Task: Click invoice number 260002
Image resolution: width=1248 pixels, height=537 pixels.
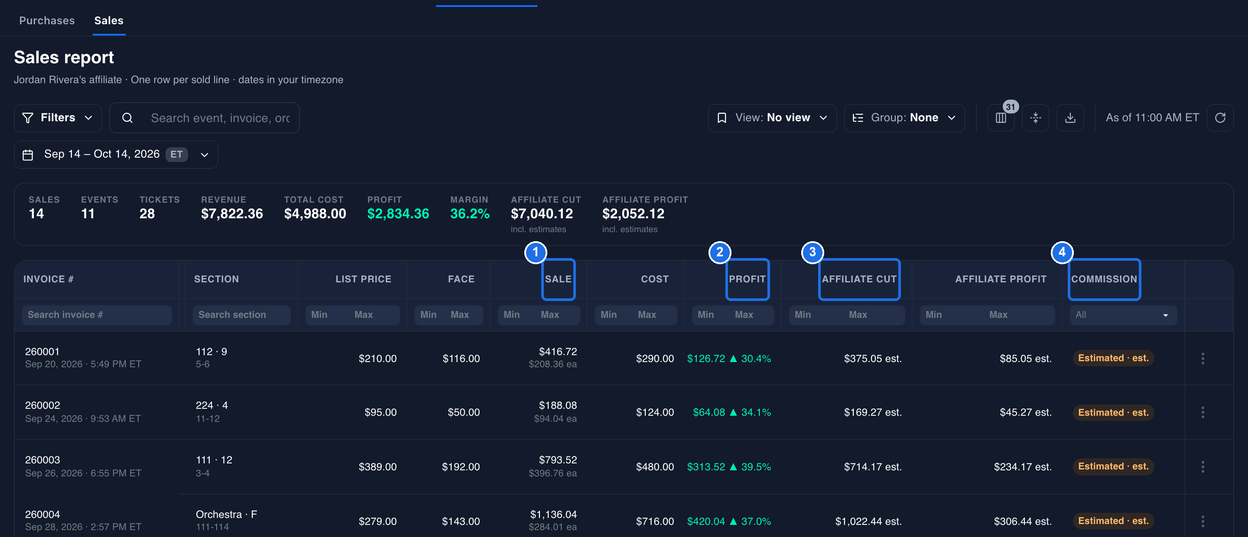Action: (42, 406)
